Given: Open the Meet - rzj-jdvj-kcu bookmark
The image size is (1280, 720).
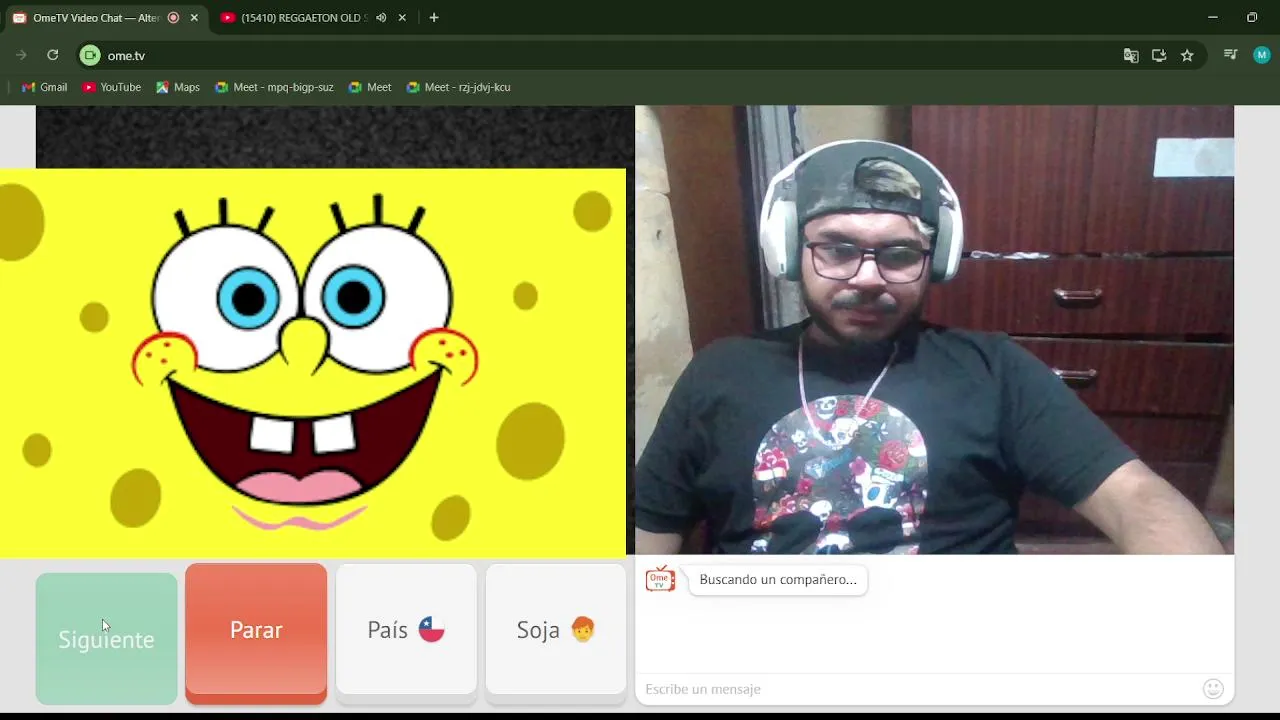Looking at the screenshot, I should pyautogui.click(x=458, y=87).
